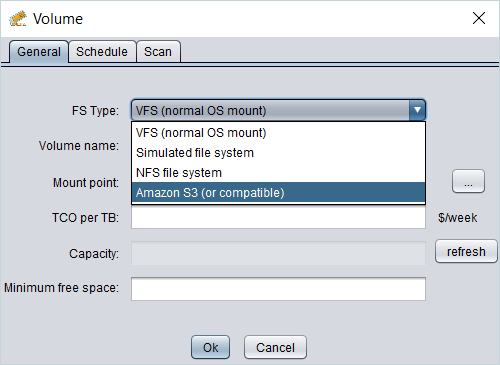The height and width of the screenshot is (365, 500).
Task: Confirm with the Ok button
Action: pos(210,347)
